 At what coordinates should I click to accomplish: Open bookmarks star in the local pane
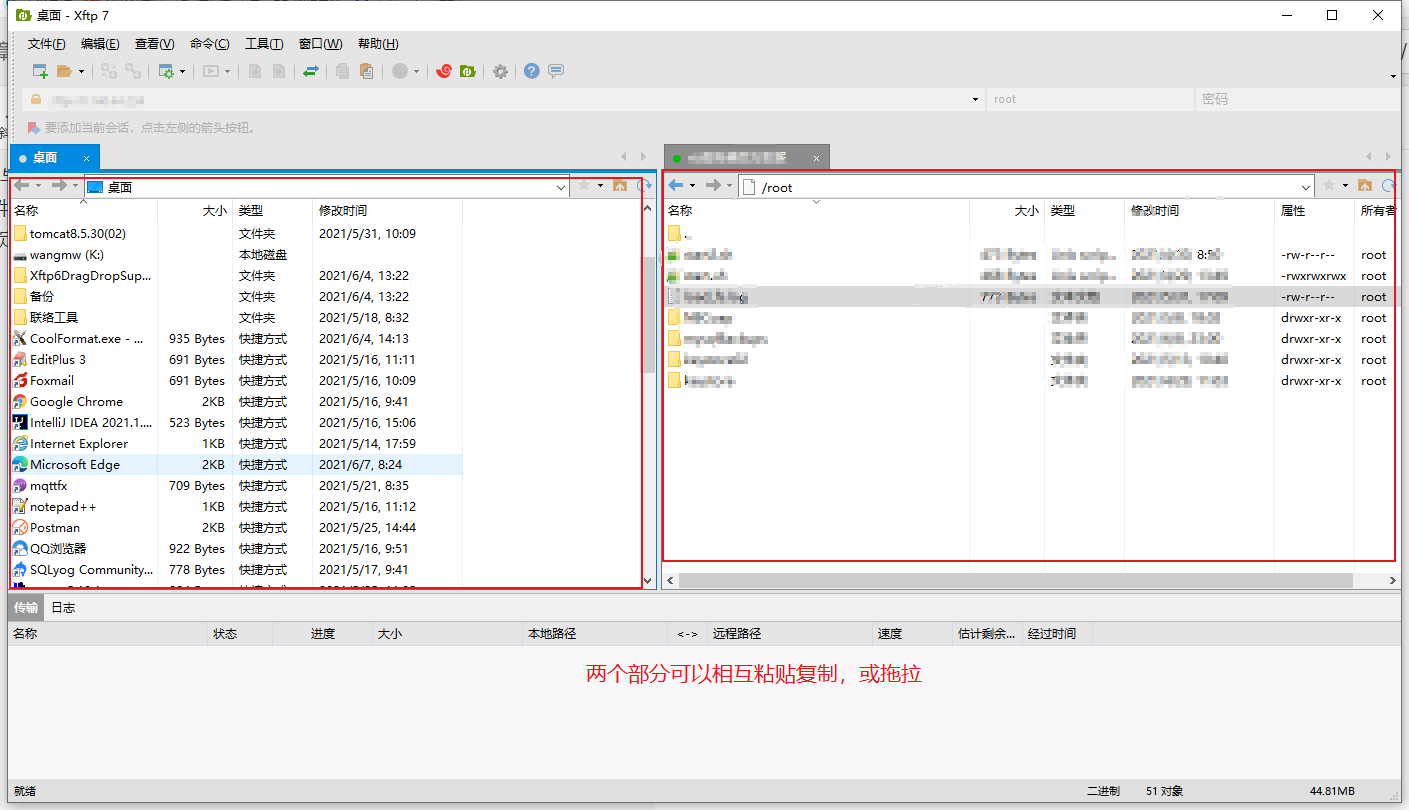click(585, 186)
